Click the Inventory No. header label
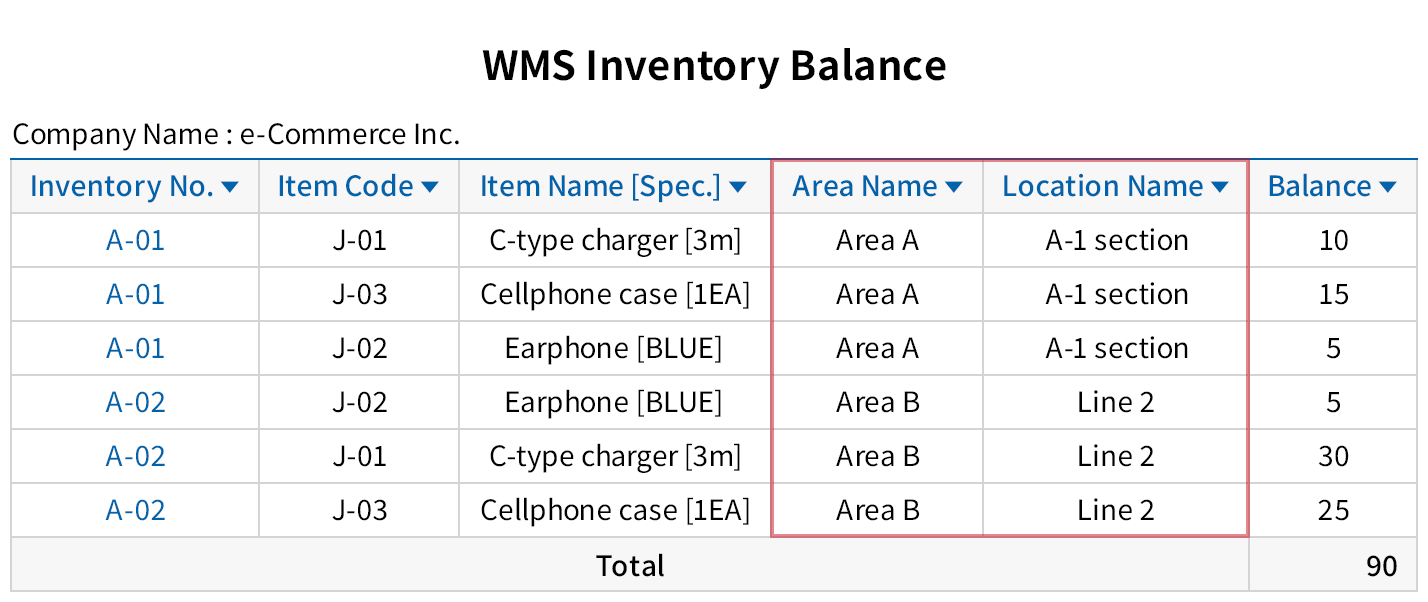The image size is (1428, 602). point(122,187)
